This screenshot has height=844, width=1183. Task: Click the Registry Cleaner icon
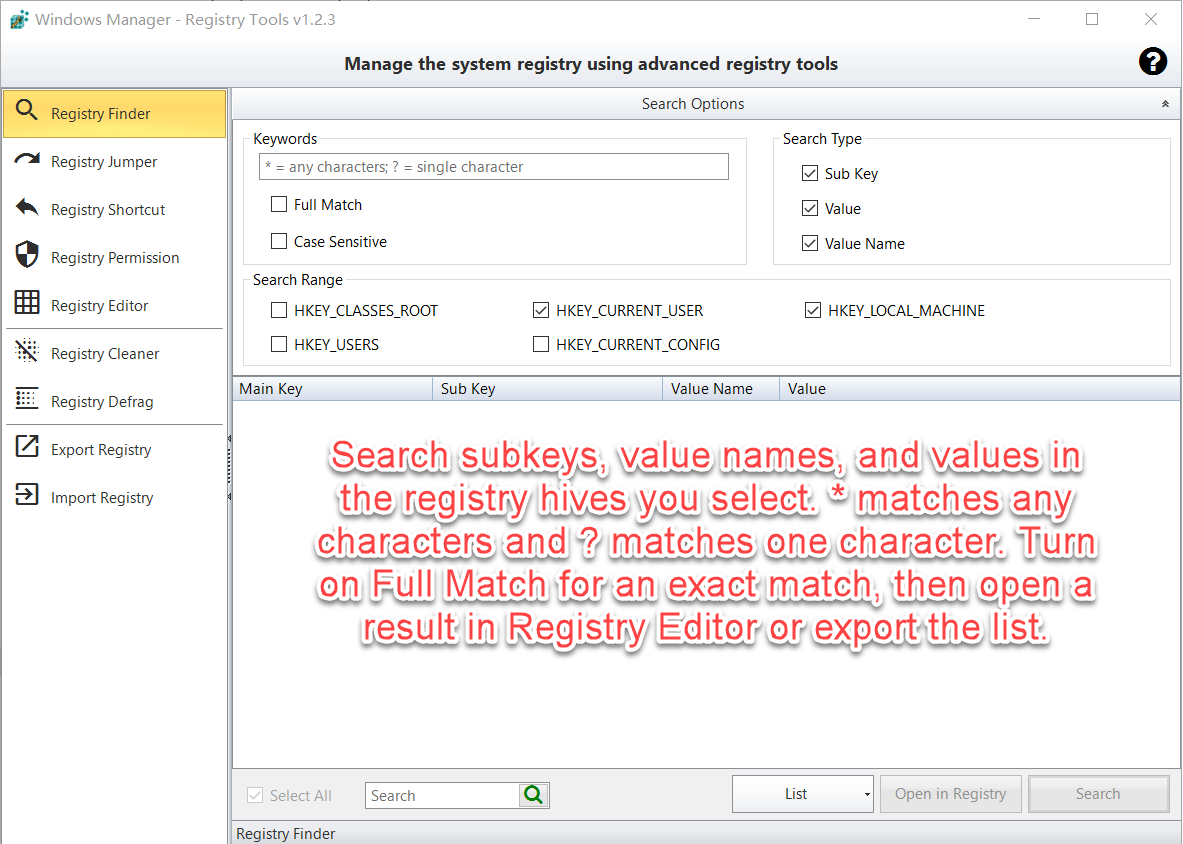click(26, 351)
